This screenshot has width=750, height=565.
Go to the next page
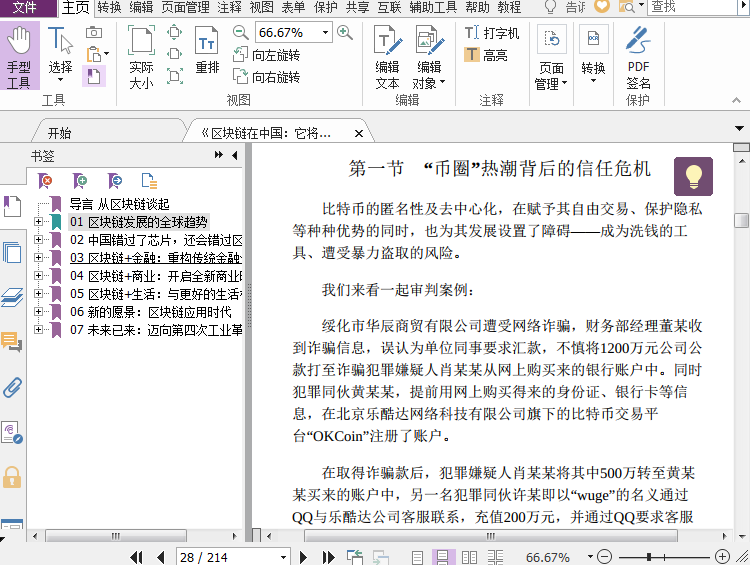pos(303,557)
